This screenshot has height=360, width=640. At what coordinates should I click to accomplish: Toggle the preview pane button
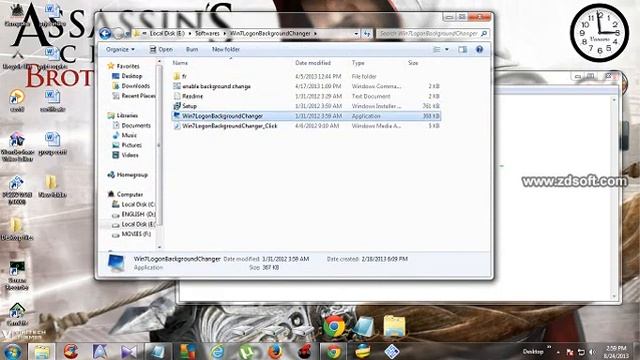(x=462, y=49)
